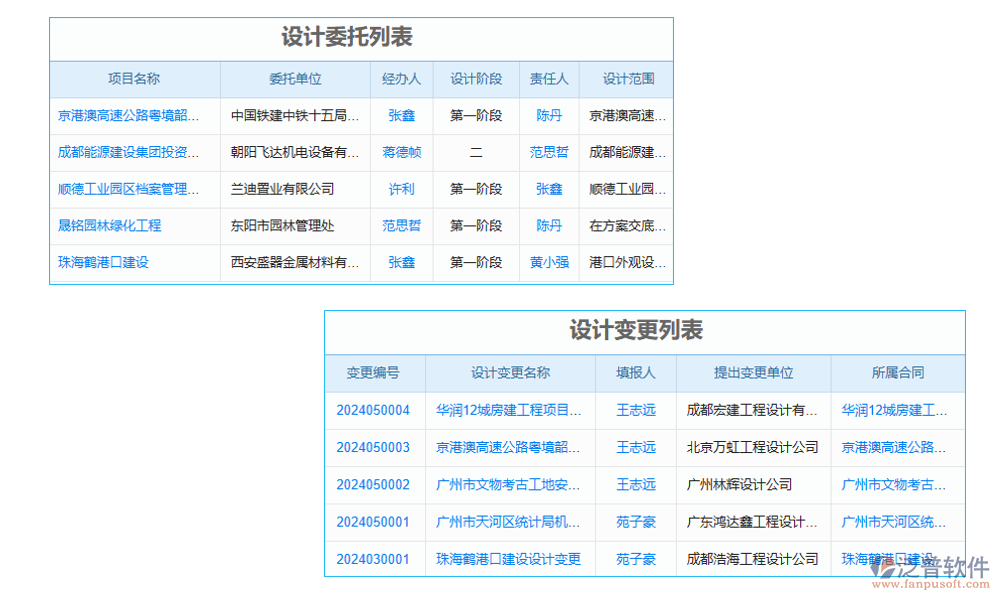Open change record 2024030001

click(373, 560)
